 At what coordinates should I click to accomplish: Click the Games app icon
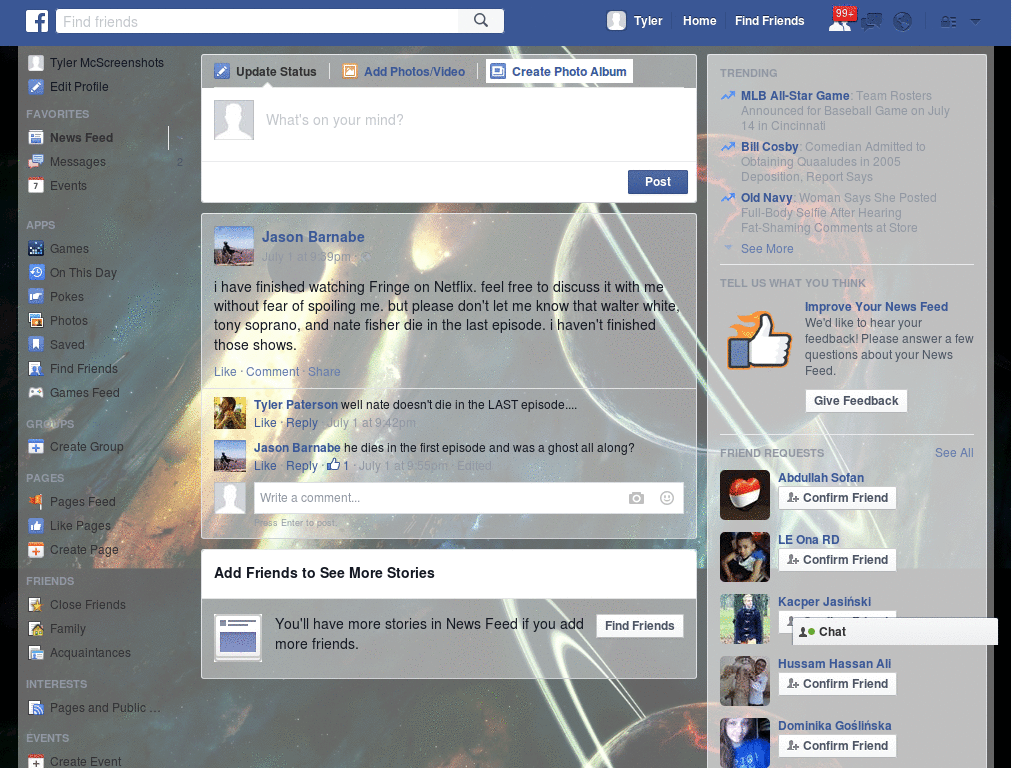click(x=36, y=248)
